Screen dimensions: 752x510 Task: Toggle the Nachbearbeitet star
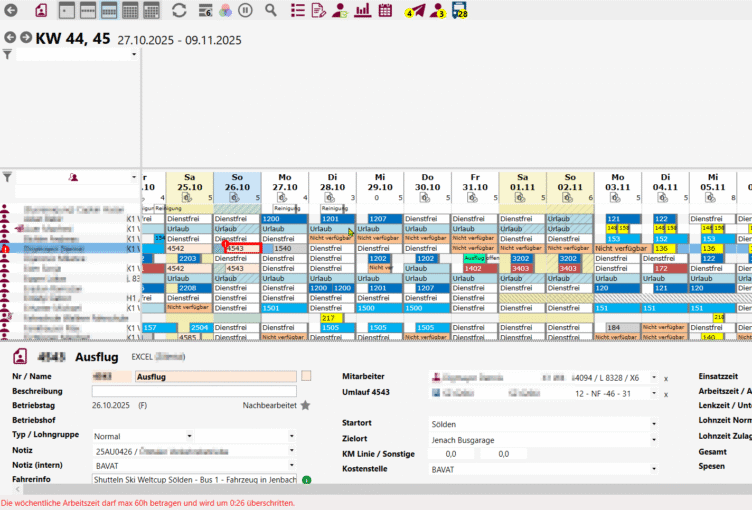(x=305, y=405)
